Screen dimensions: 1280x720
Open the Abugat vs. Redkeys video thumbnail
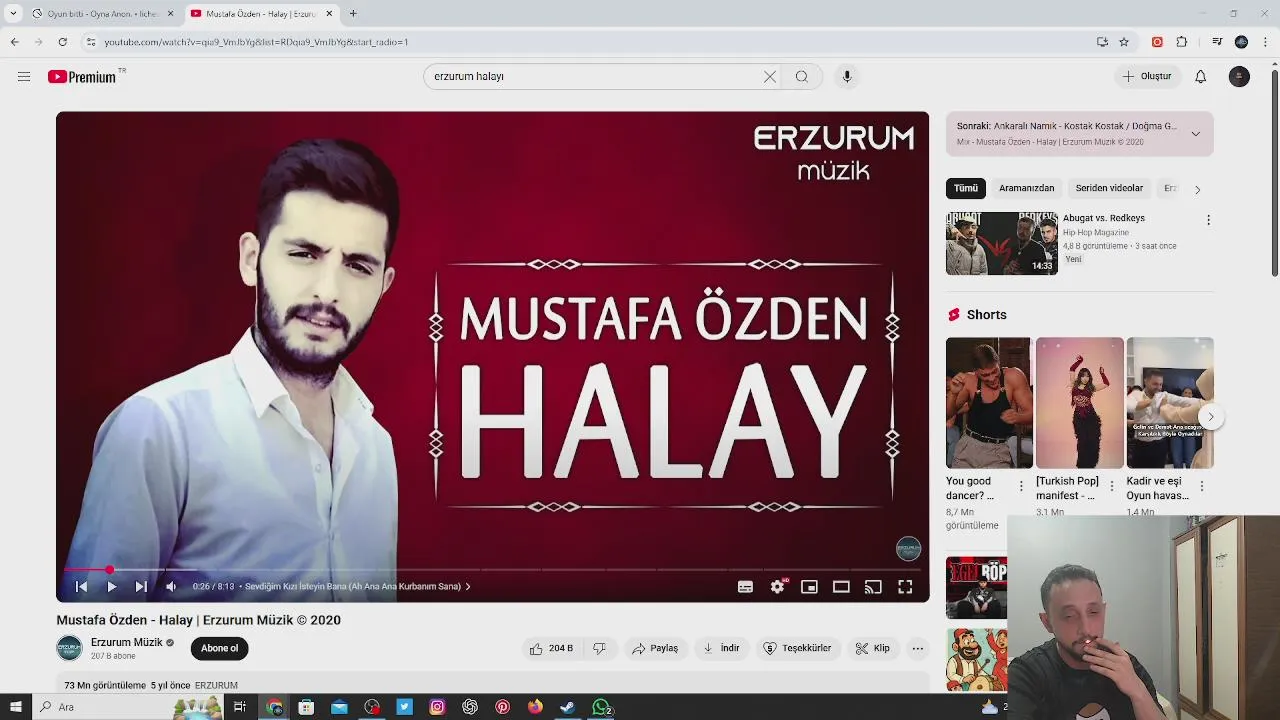point(1002,243)
